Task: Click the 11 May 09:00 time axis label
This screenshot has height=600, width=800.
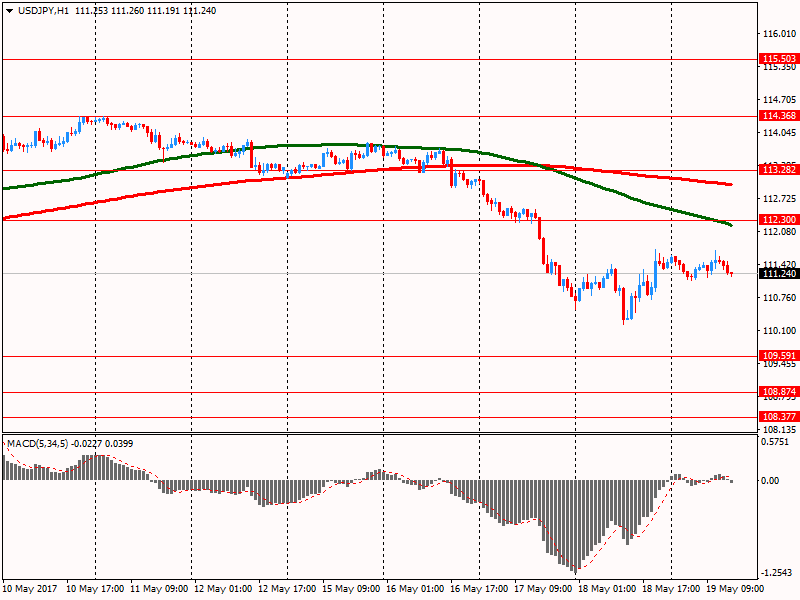Action: pos(159,589)
